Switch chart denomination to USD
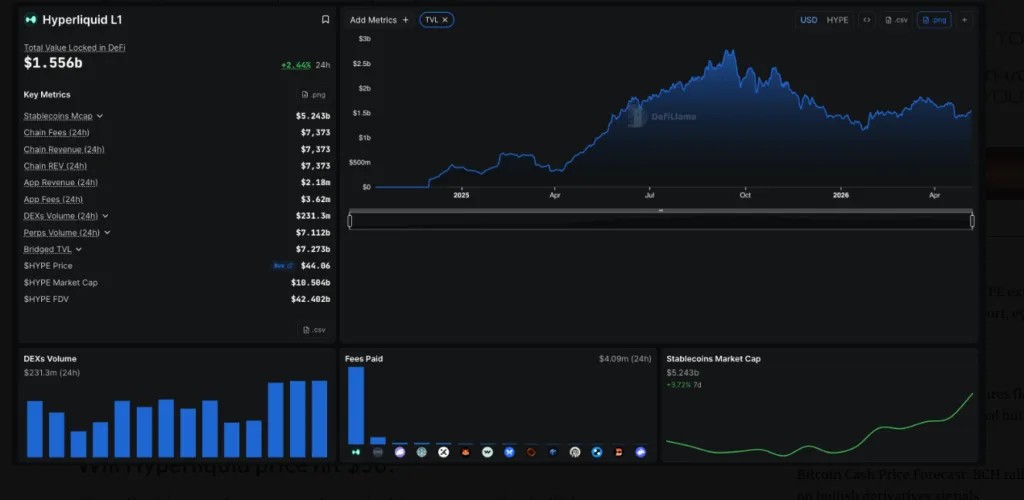The image size is (1024, 500). click(x=808, y=20)
